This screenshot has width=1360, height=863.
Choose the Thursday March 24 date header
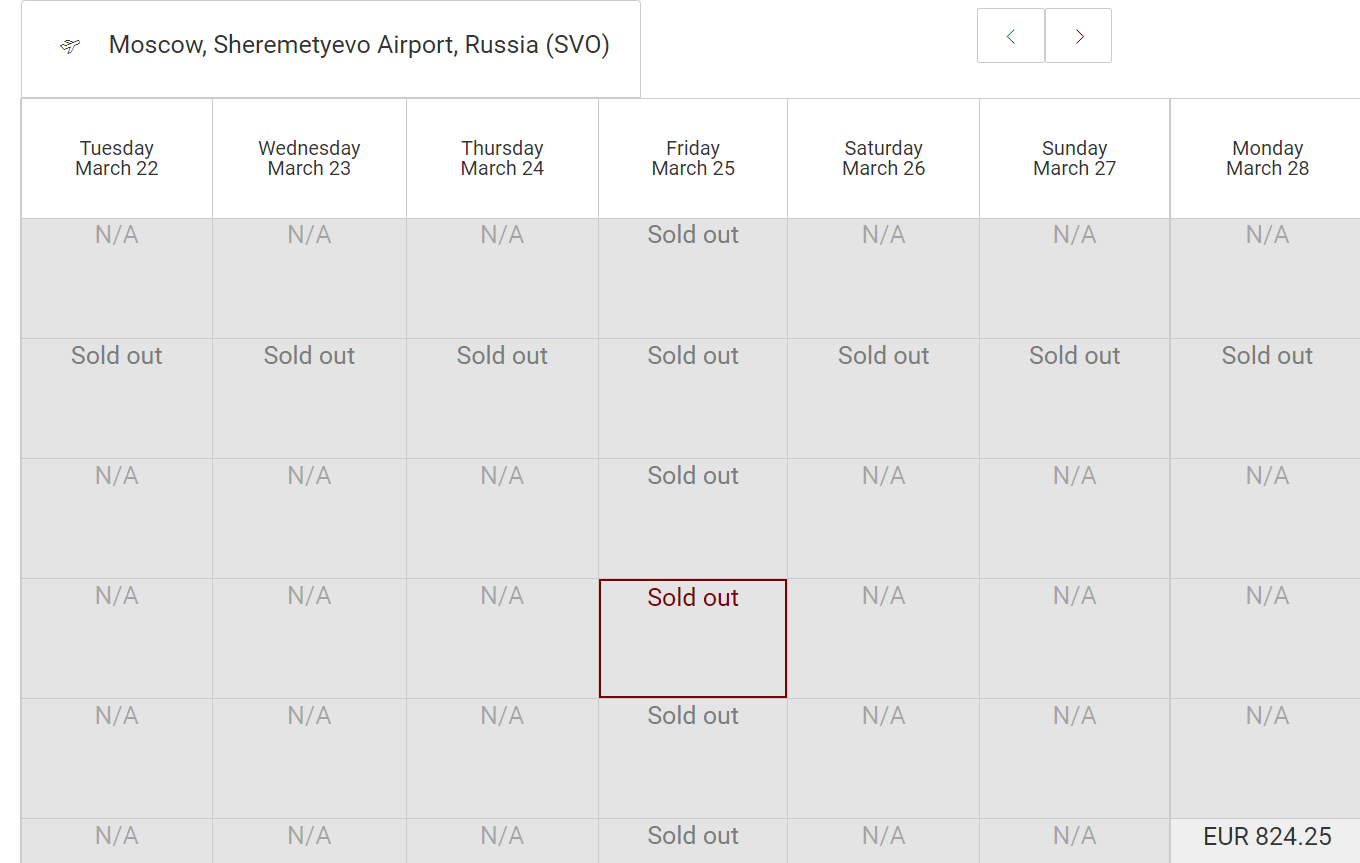pyautogui.click(x=502, y=158)
